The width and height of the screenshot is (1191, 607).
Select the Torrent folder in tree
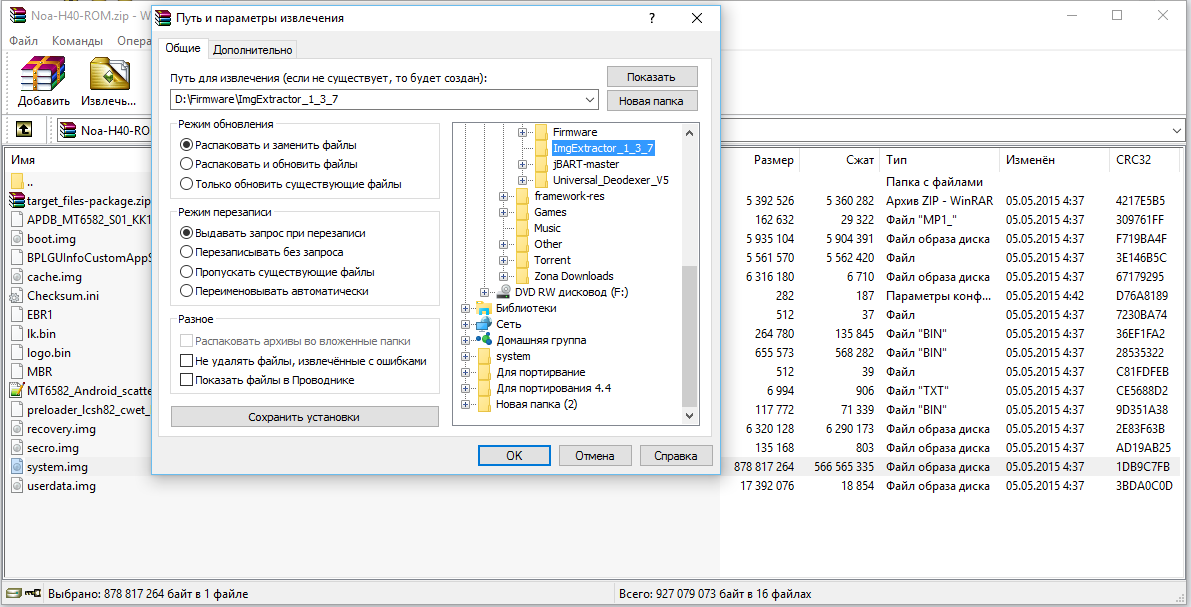click(x=552, y=260)
